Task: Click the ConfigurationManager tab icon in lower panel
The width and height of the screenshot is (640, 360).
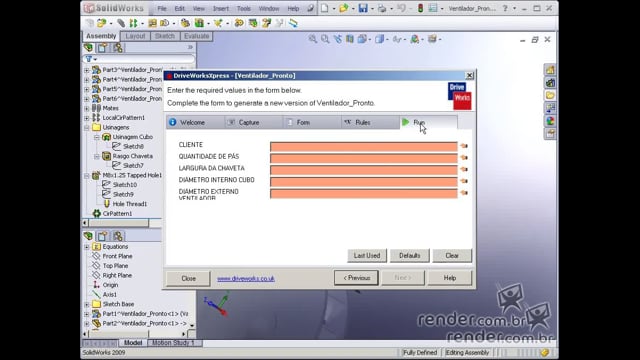Action: pos(118,236)
